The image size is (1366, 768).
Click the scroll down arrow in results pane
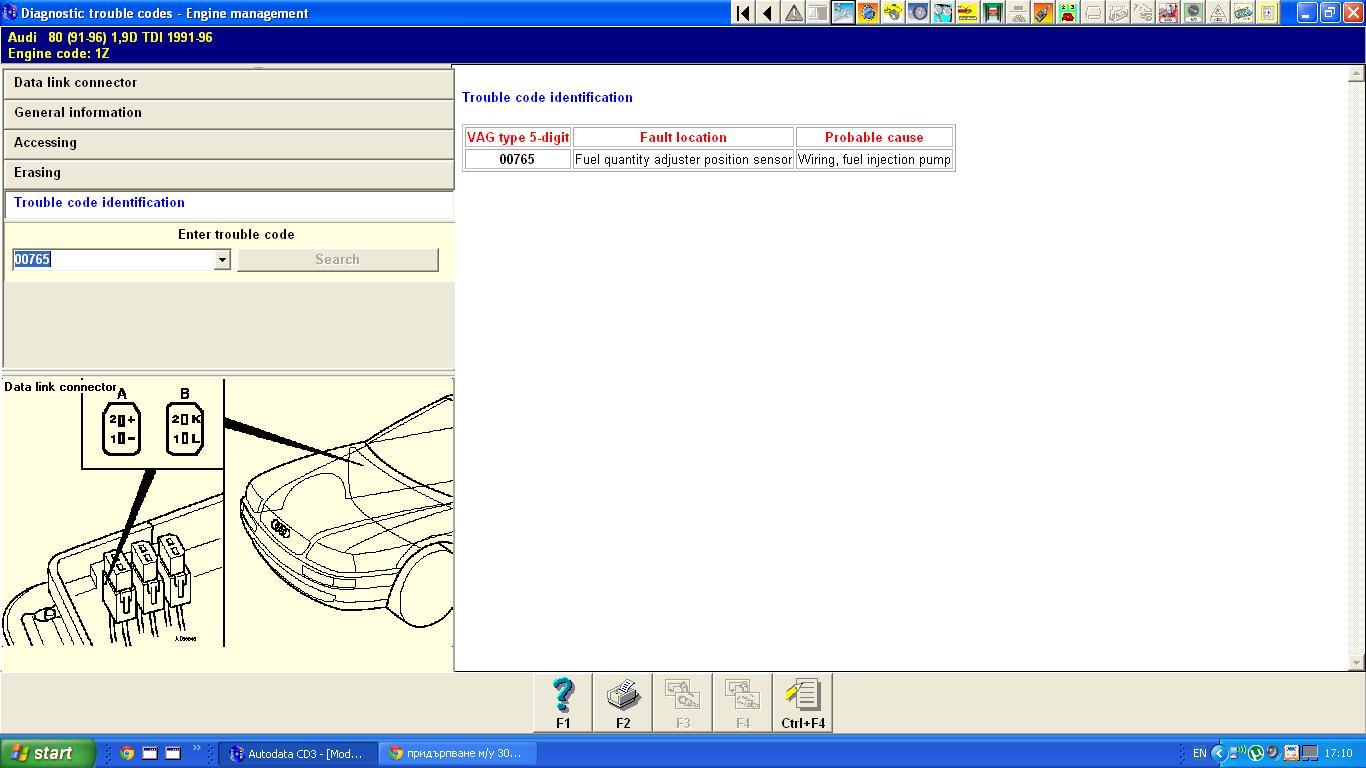coord(1357,662)
